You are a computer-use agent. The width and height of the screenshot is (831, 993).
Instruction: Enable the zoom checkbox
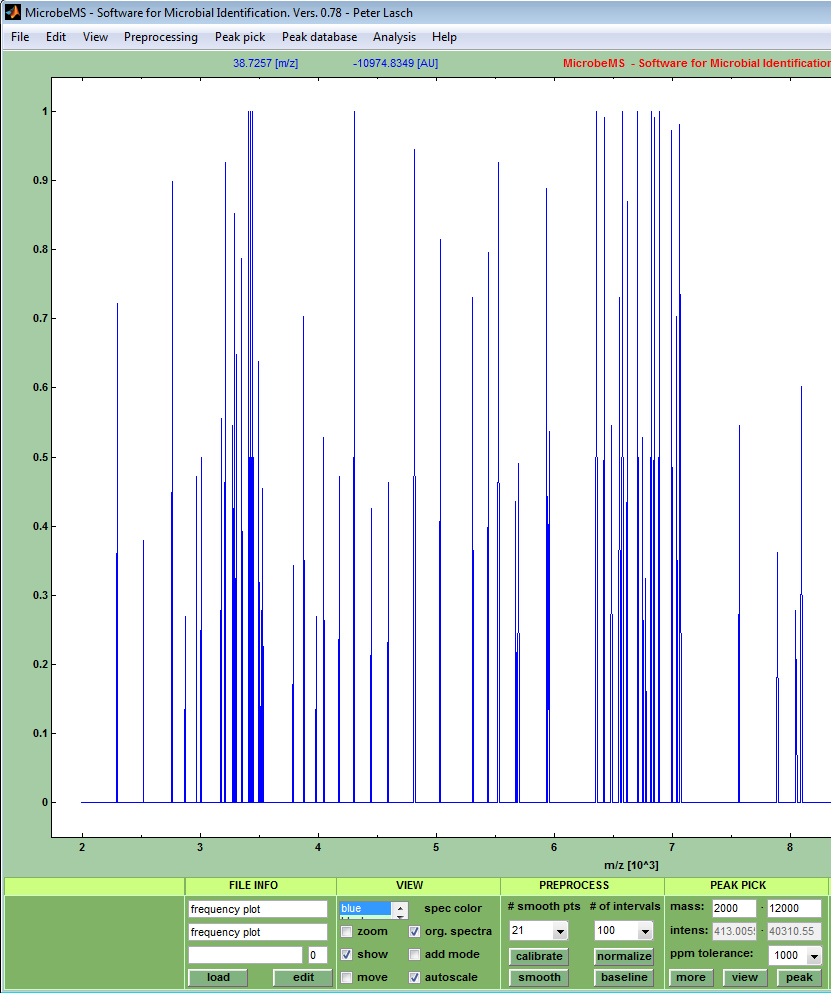(x=347, y=932)
